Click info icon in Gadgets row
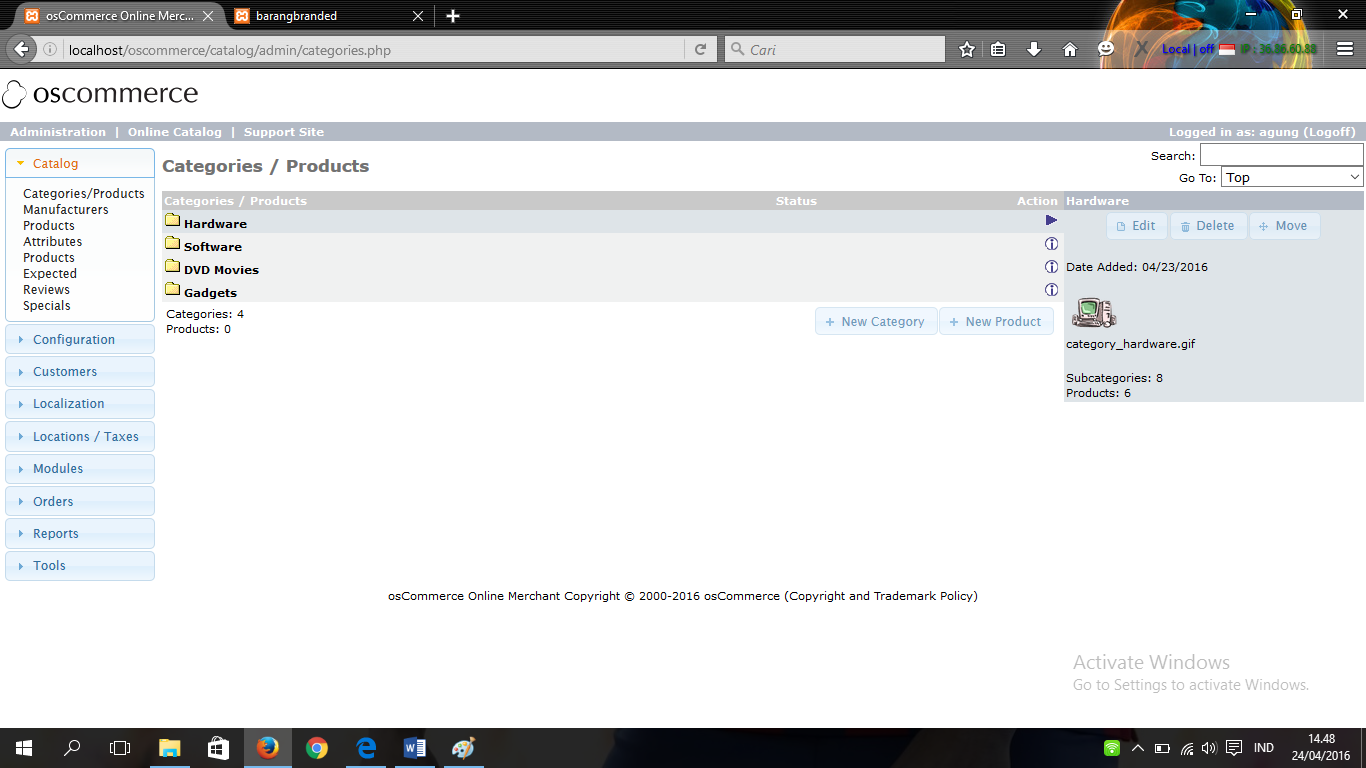 (1051, 290)
